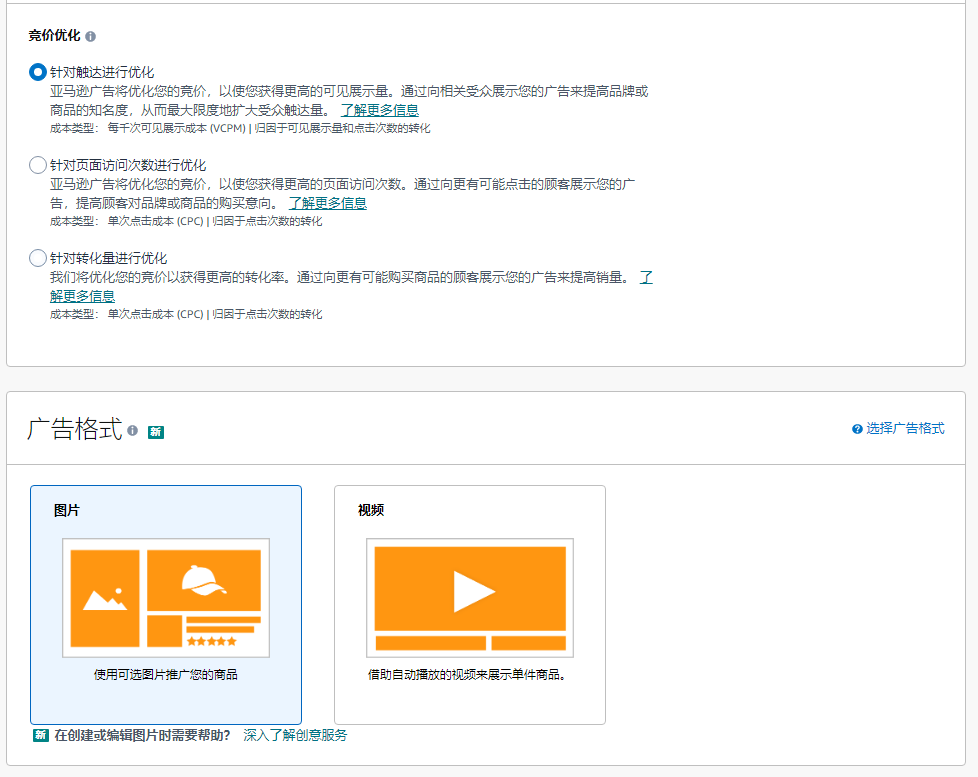The height and width of the screenshot is (777, 978).
Task: 选择图片广告格式卡片
Action: coord(166,602)
